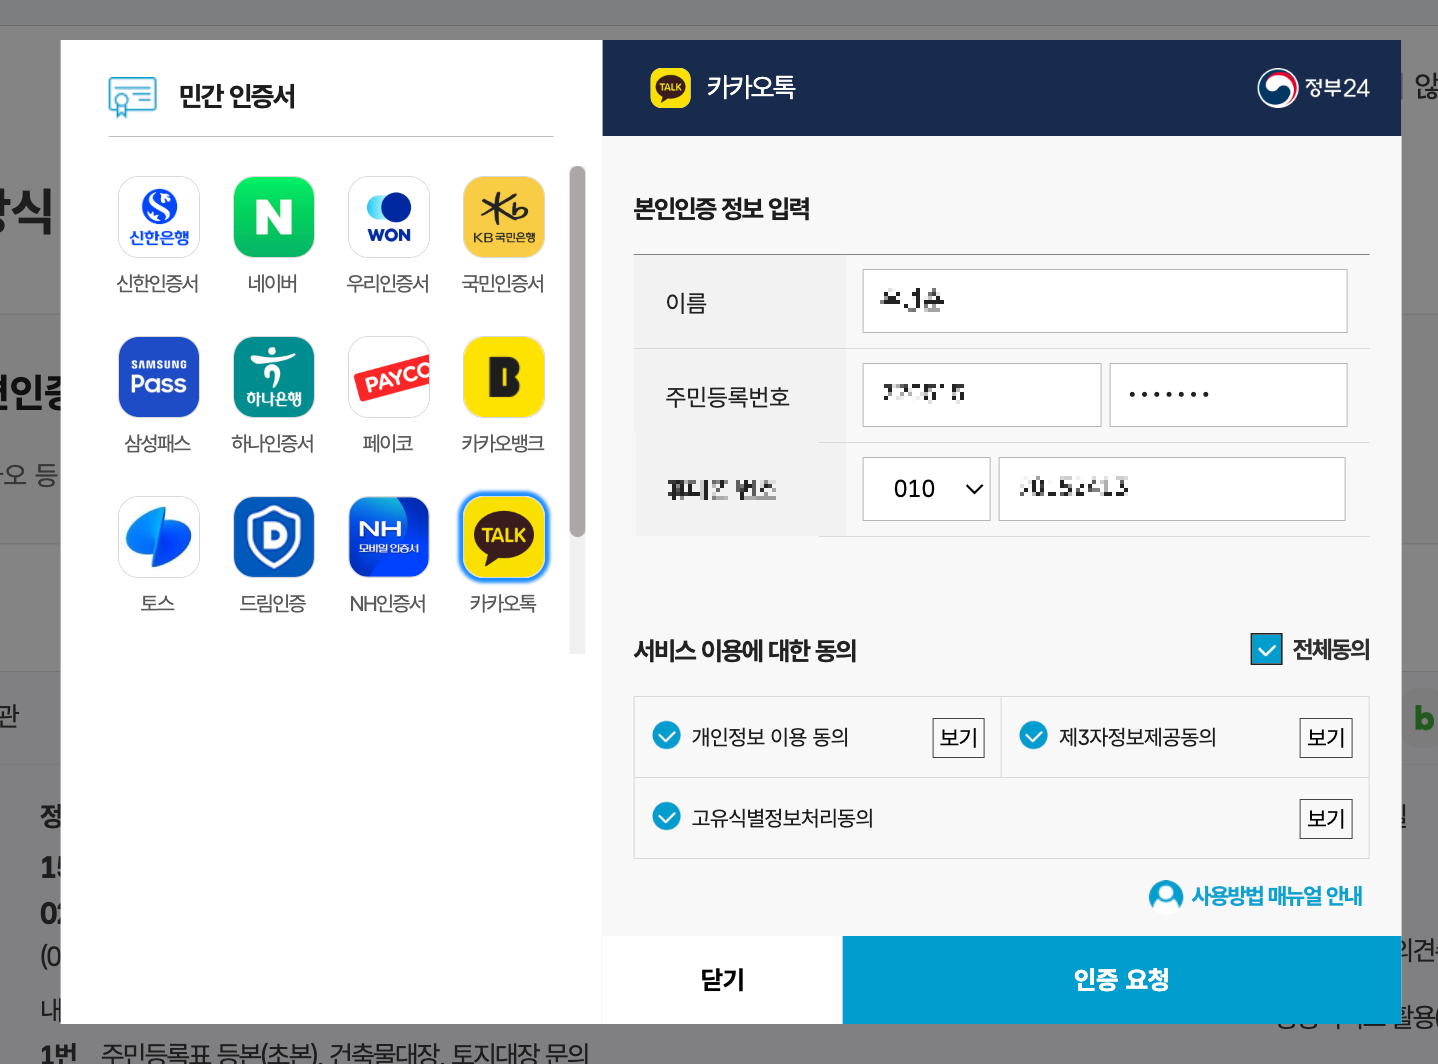Select the Shinhan Bank certificate icon

click(x=159, y=217)
